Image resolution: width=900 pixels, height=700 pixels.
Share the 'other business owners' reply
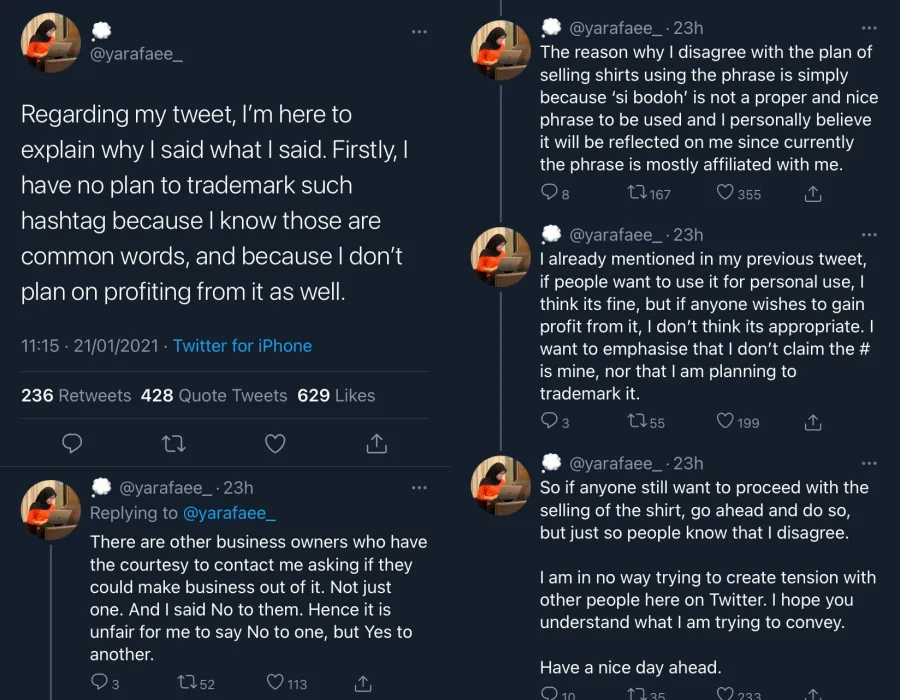pos(364,683)
